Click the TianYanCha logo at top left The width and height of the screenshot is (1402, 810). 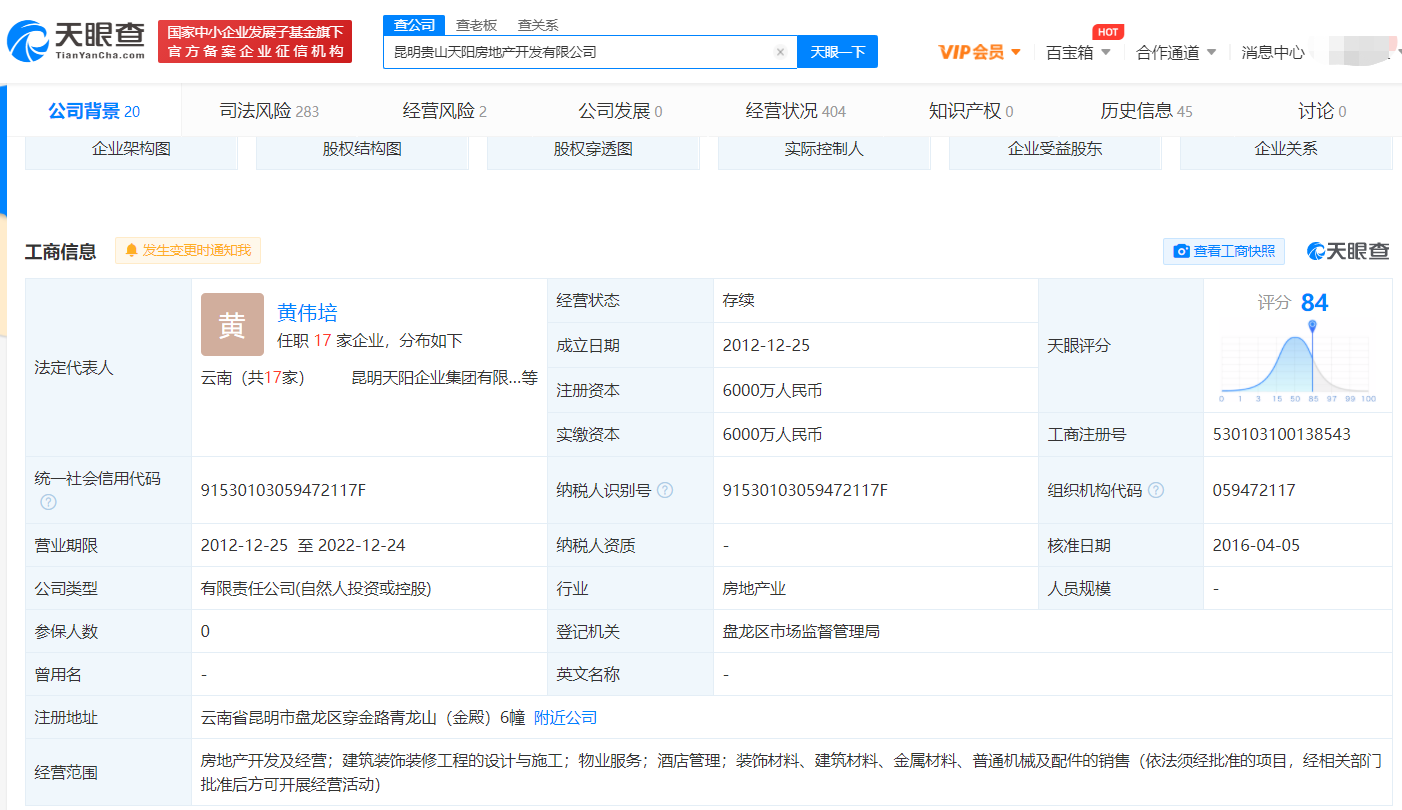(x=77, y=40)
